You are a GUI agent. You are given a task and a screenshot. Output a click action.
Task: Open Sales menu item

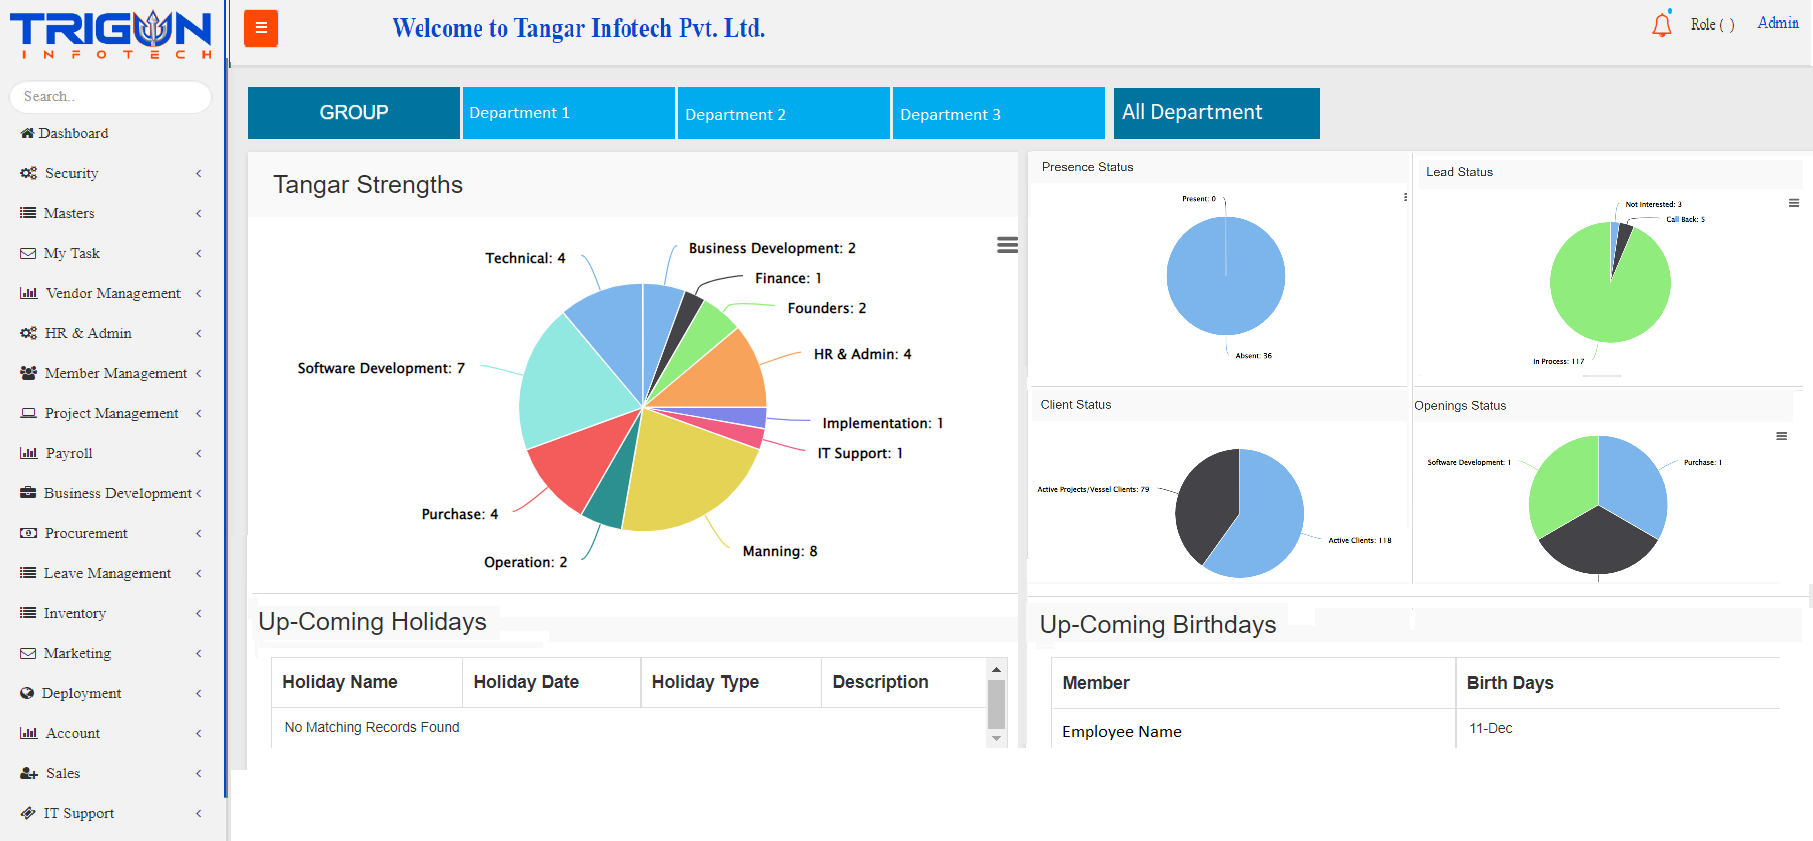coord(63,773)
